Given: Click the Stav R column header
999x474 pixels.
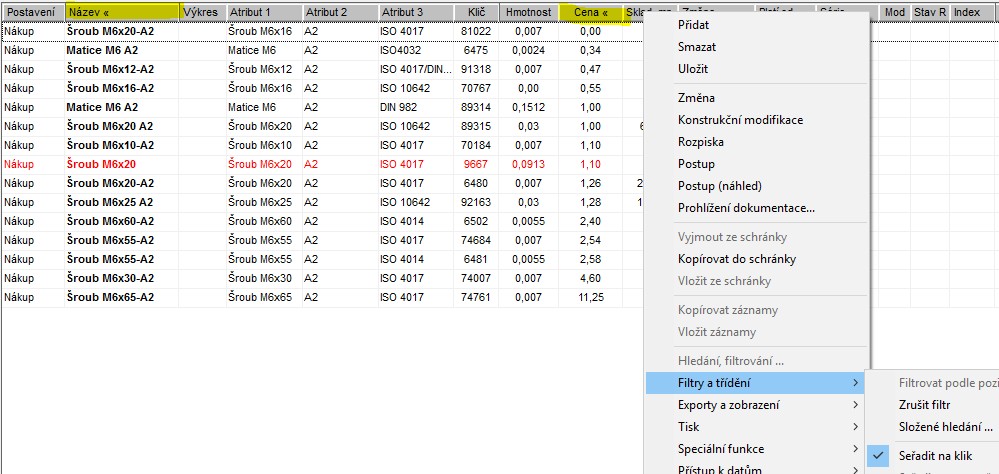Looking at the screenshot, I should tap(930, 12).
